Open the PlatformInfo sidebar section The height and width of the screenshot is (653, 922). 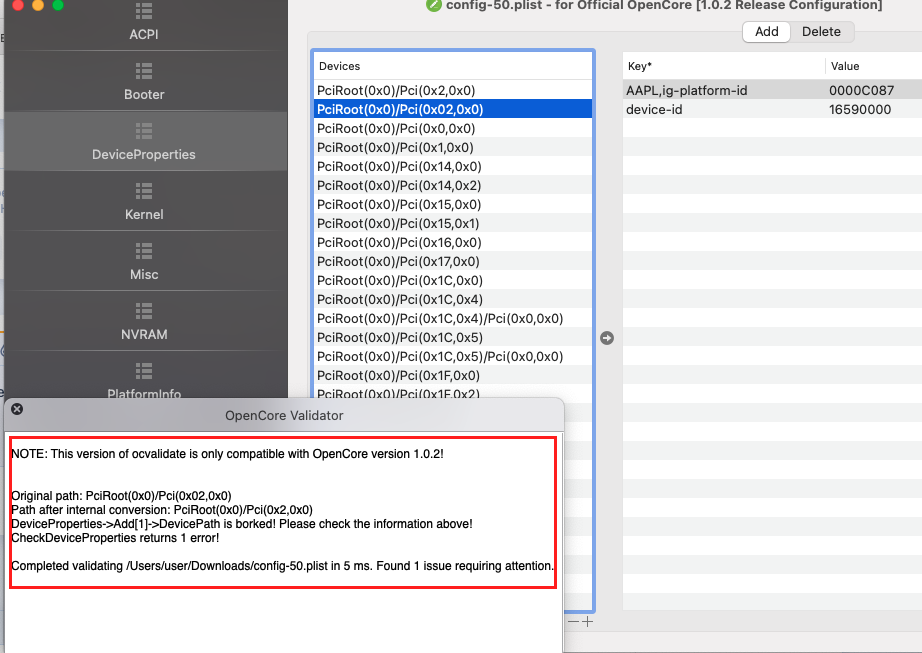tap(144, 385)
